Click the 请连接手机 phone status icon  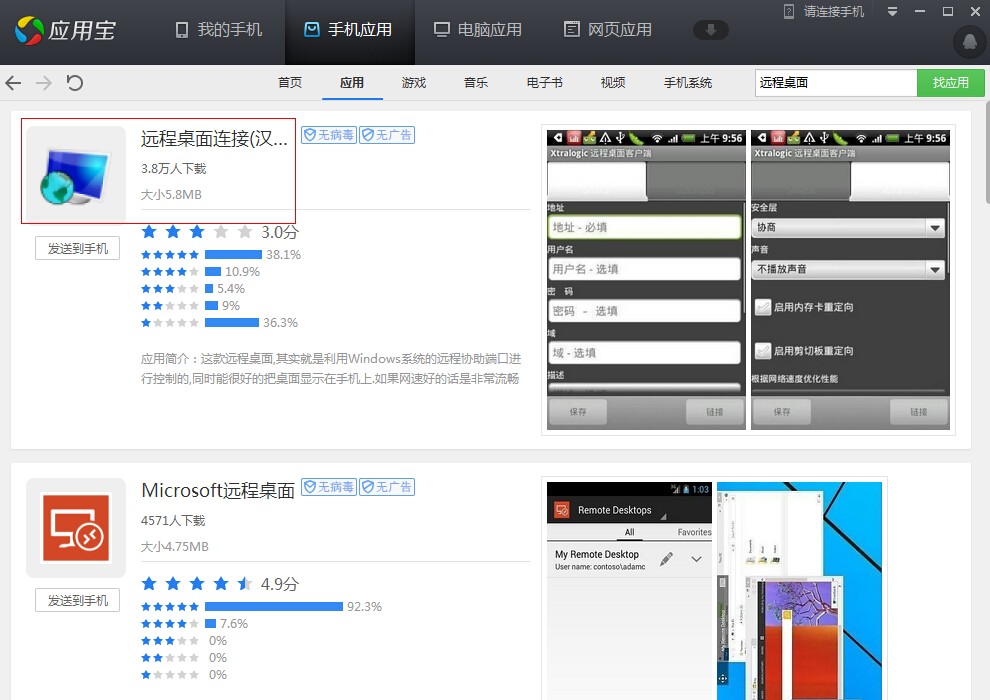789,11
